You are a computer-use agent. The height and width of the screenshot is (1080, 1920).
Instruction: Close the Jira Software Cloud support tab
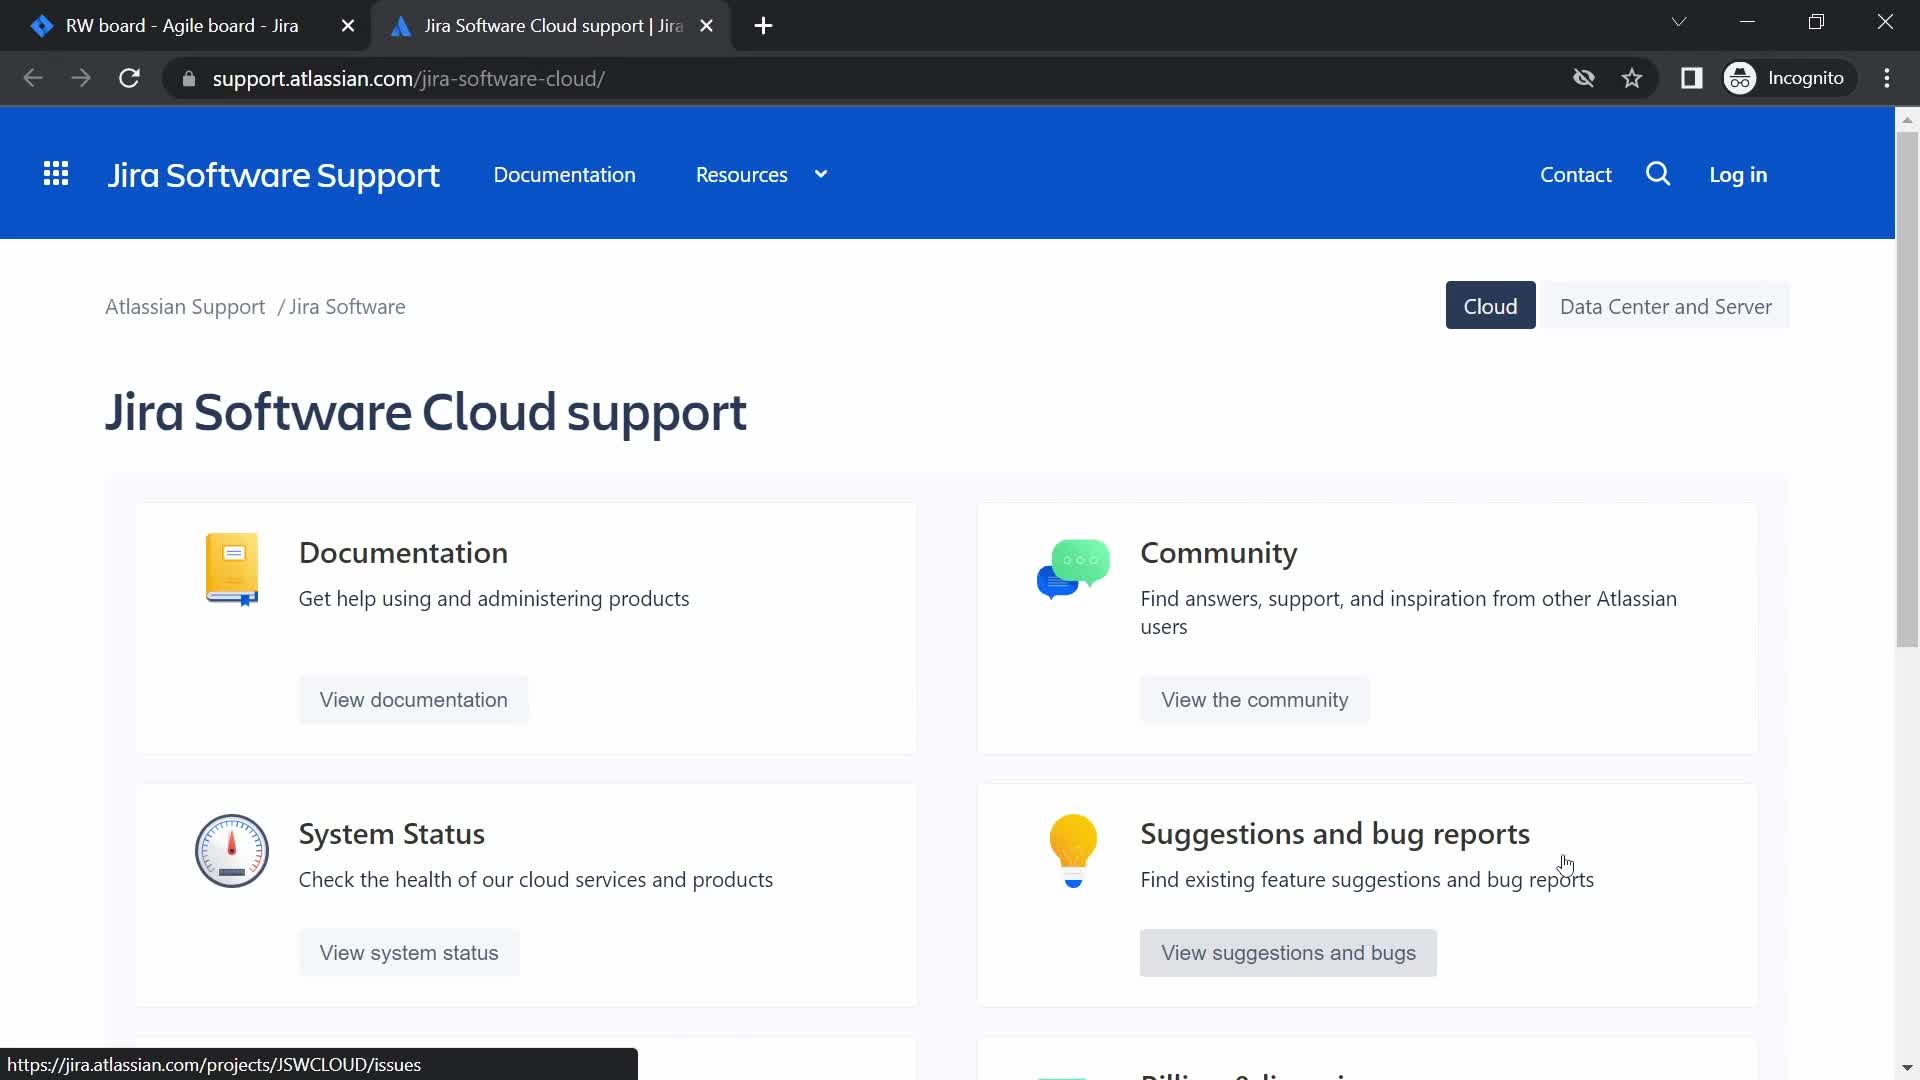707,26
